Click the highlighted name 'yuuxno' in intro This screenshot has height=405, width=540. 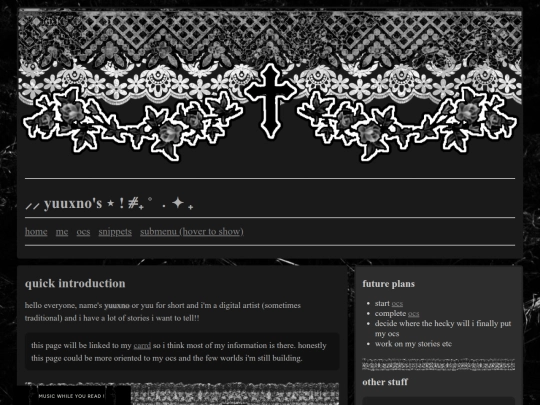point(117,305)
